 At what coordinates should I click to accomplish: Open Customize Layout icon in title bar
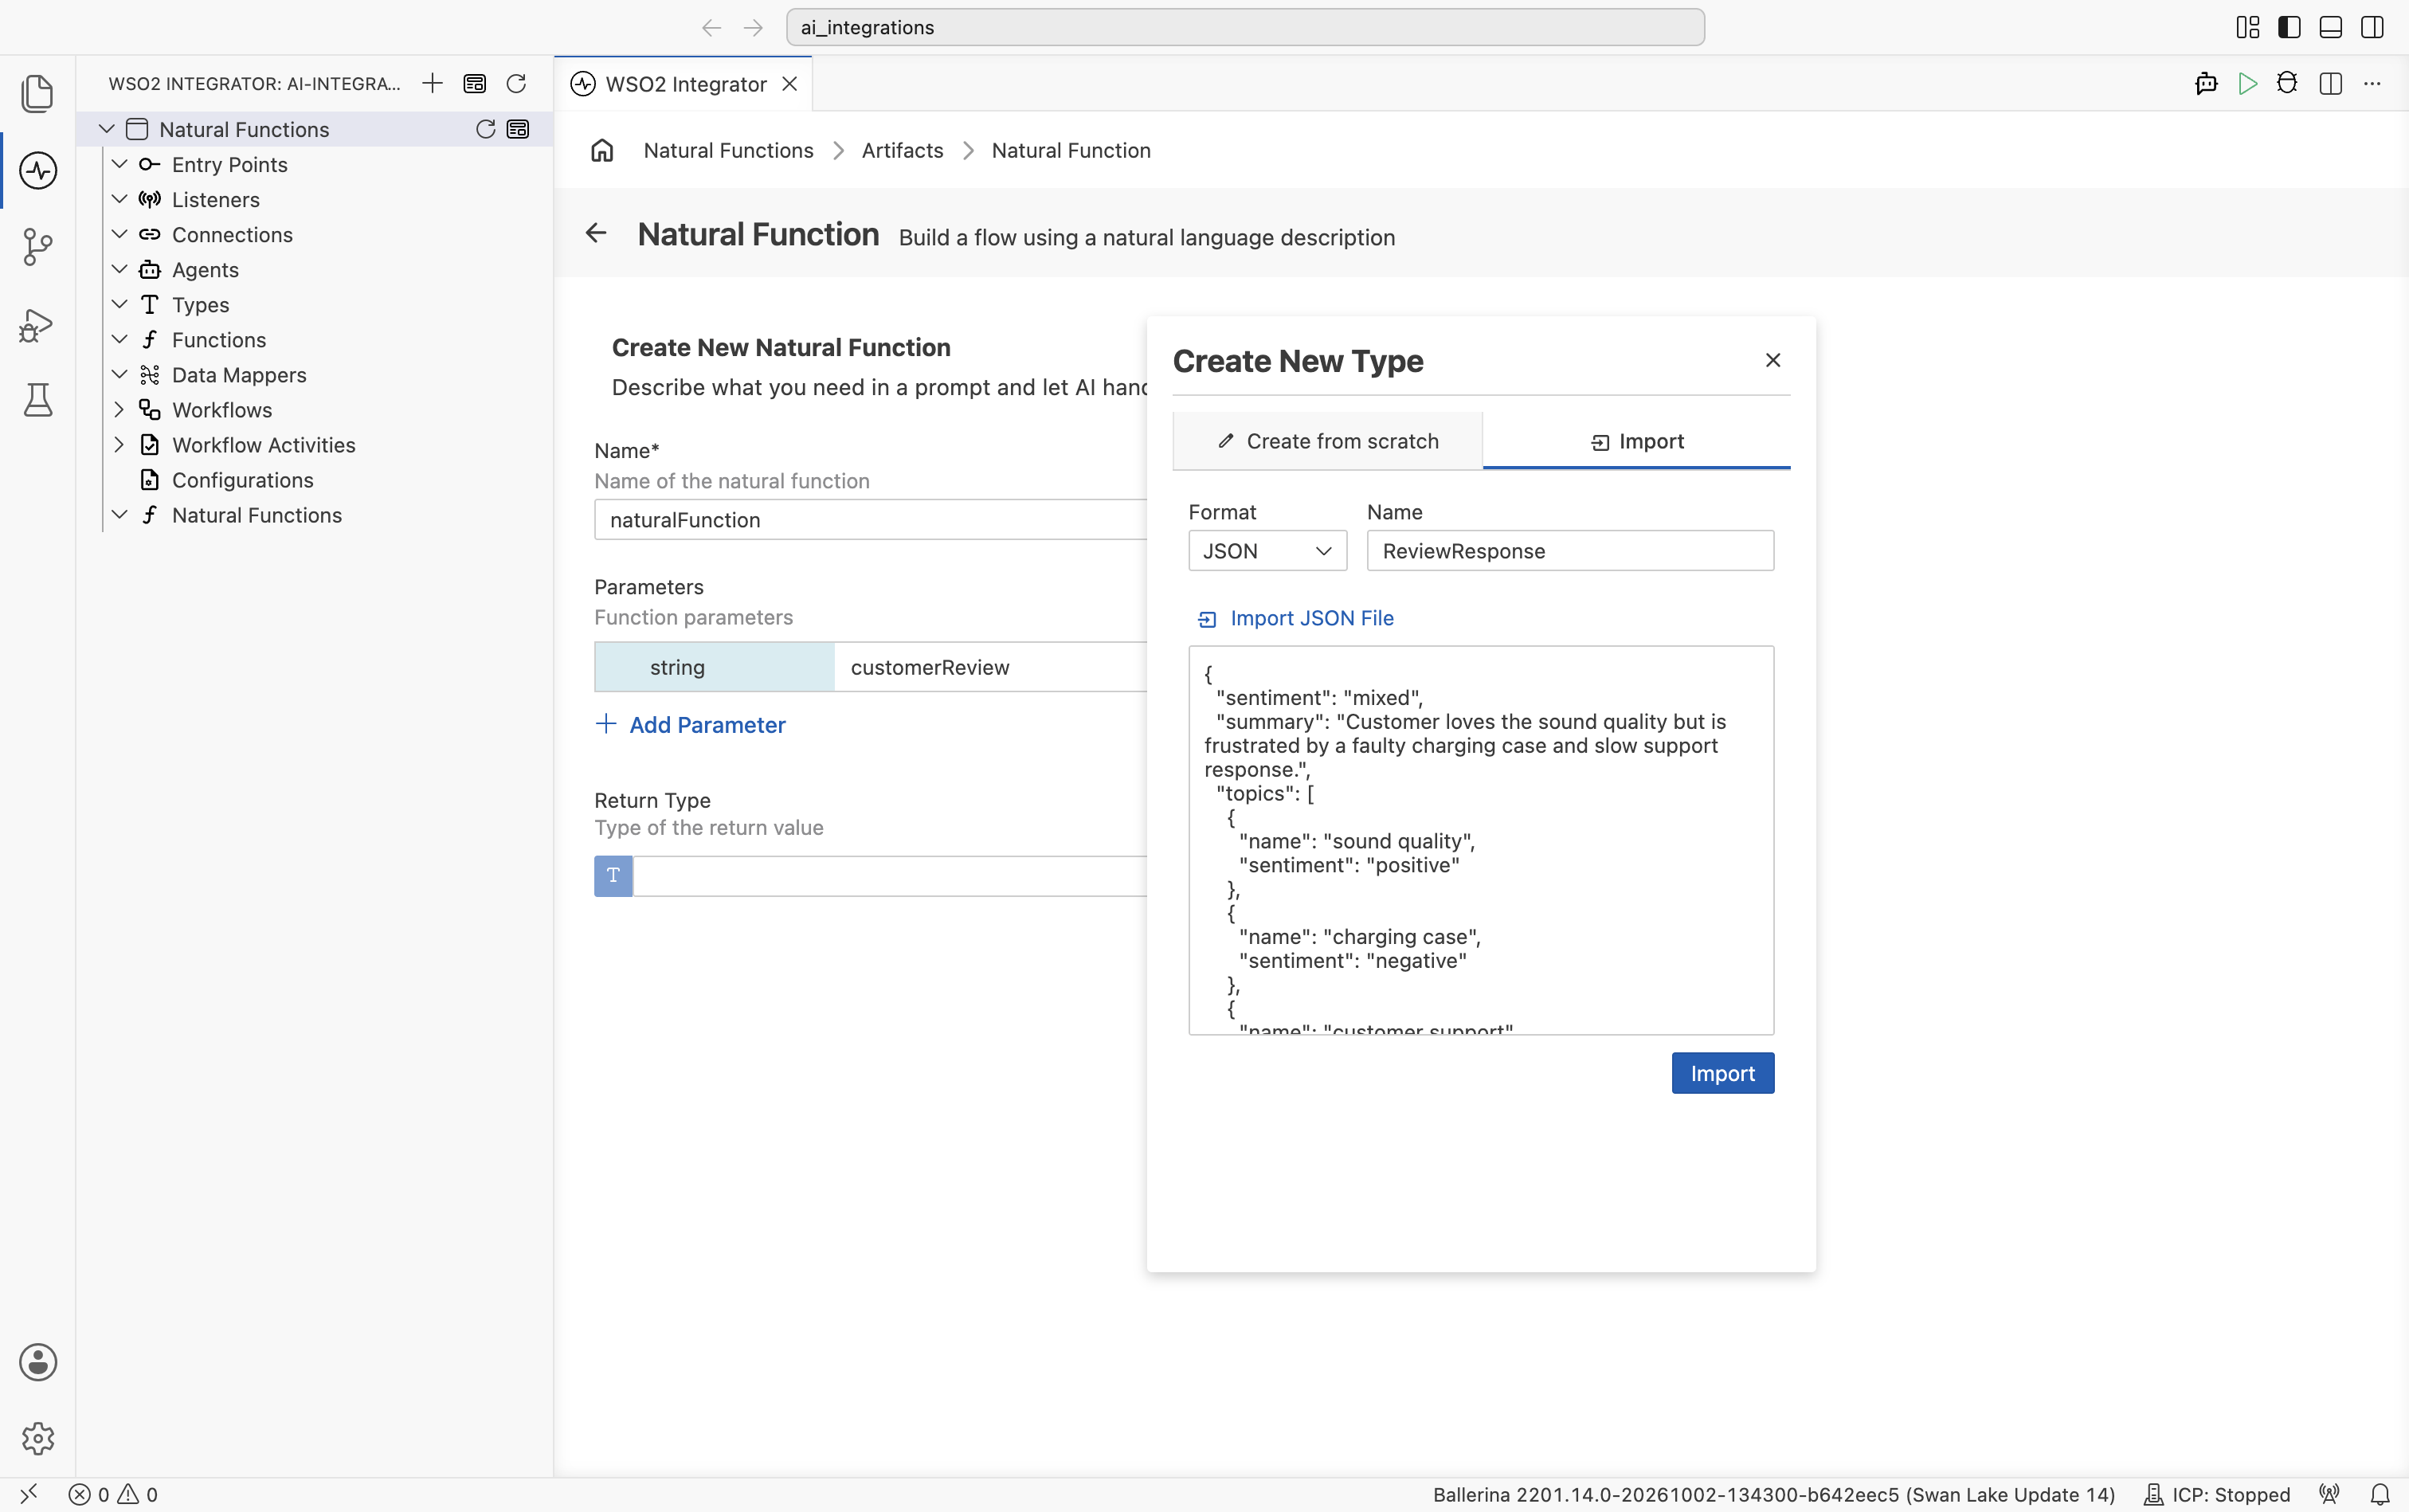[x=2247, y=27]
